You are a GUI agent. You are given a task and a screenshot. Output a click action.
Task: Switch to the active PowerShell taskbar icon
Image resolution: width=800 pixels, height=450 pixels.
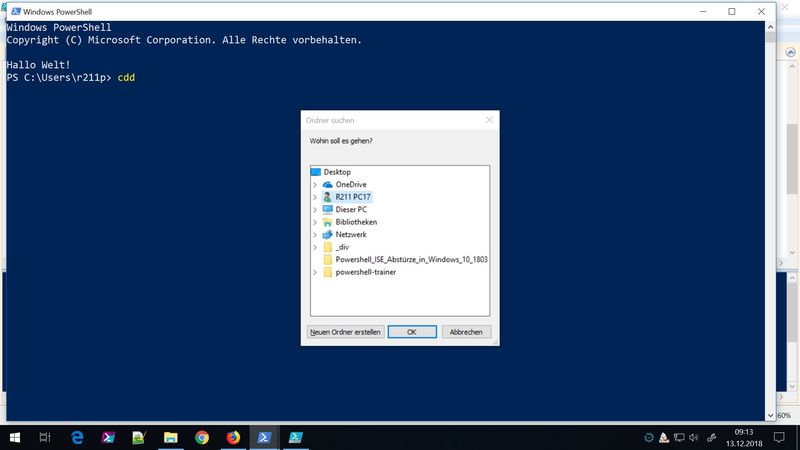coord(264,437)
